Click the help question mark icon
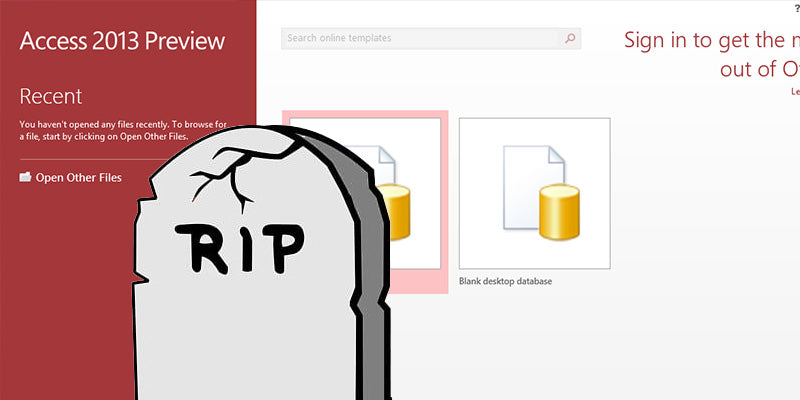The height and width of the screenshot is (400, 800). [796, 8]
